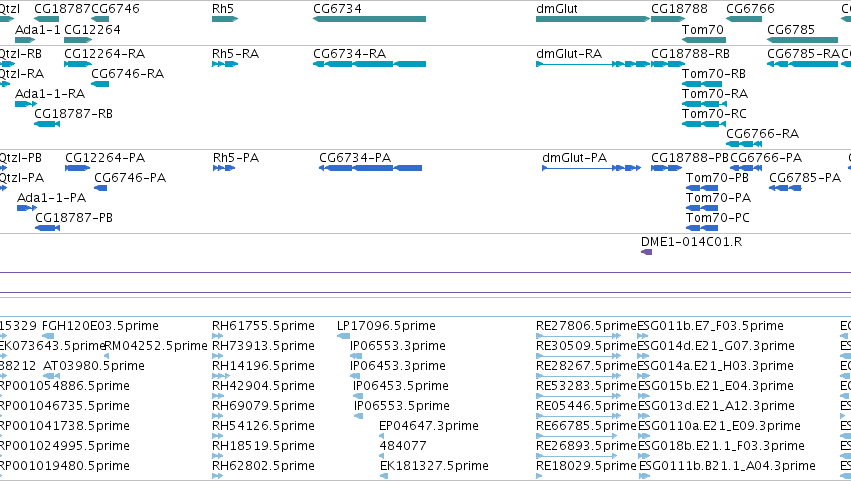This screenshot has height=481, width=851.
Task: Select the LP17096.5prime EST label
Action: (386, 326)
